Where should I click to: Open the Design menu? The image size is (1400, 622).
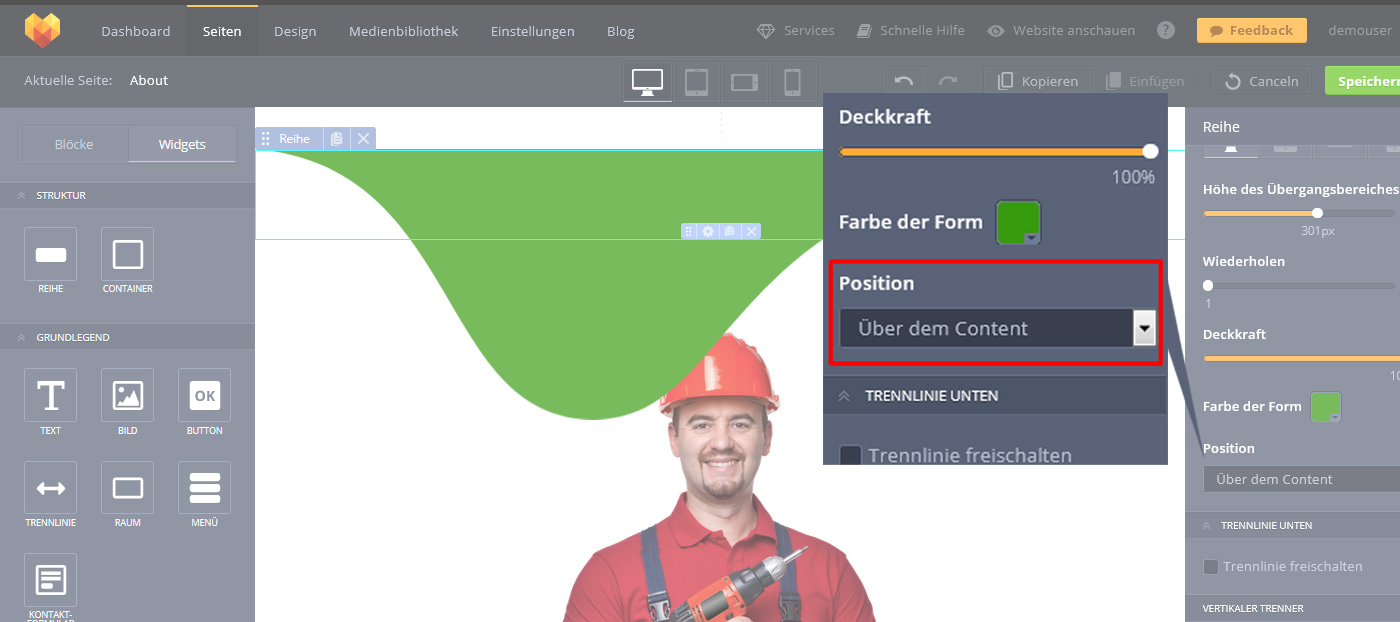coord(294,31)
